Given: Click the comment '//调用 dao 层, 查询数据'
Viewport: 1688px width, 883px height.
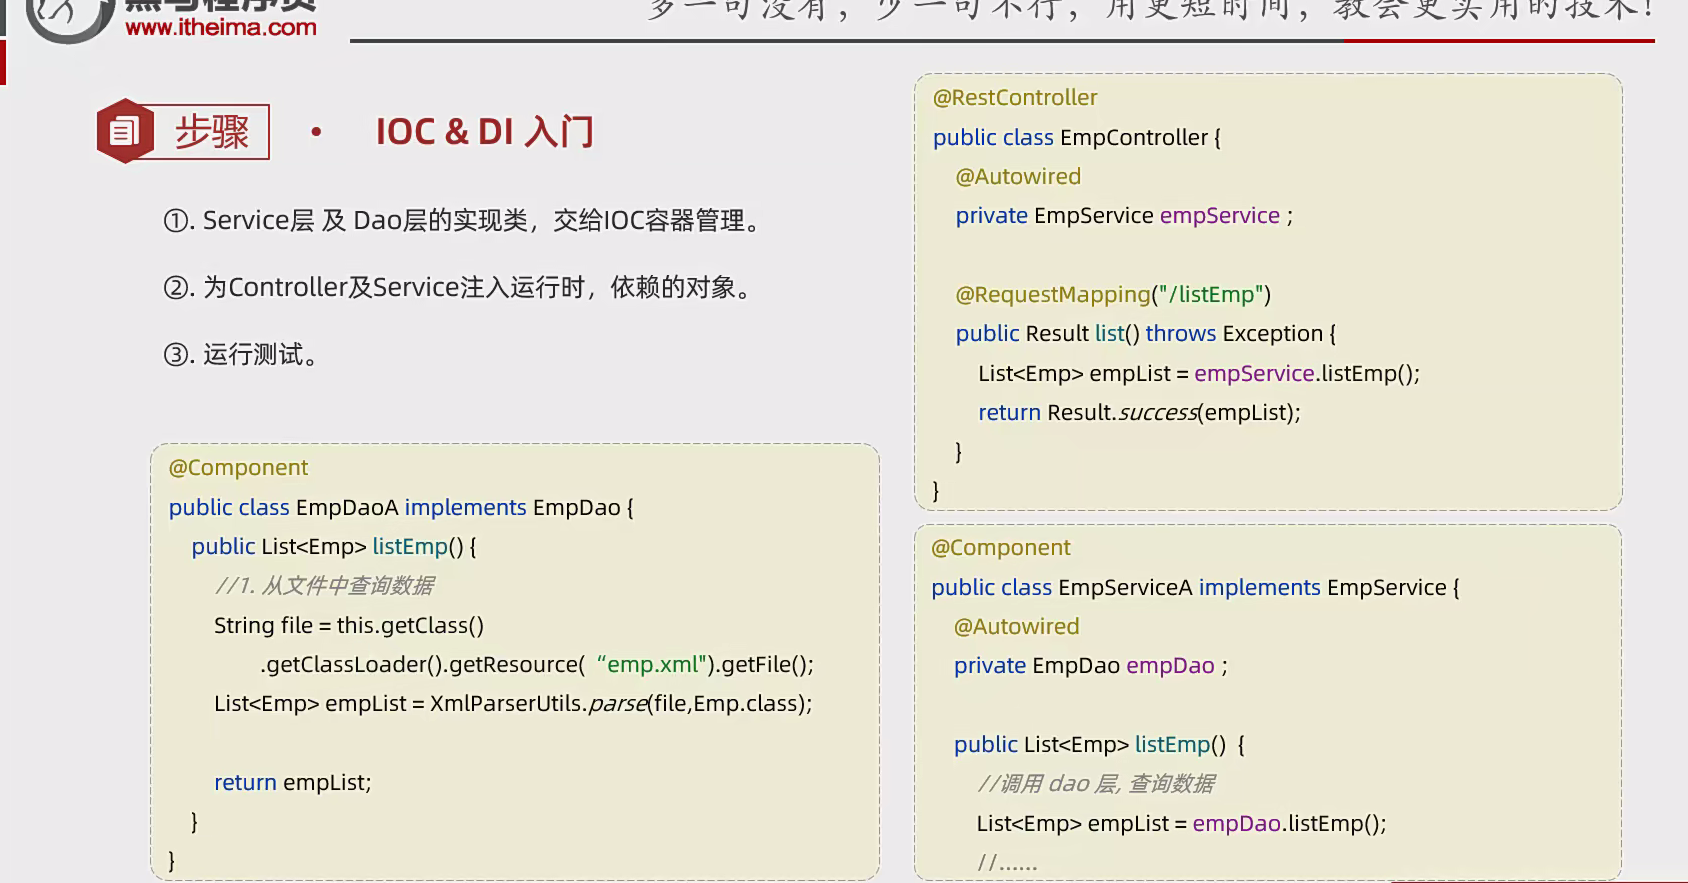Looking at the screenshot, I should point(1096,784).
